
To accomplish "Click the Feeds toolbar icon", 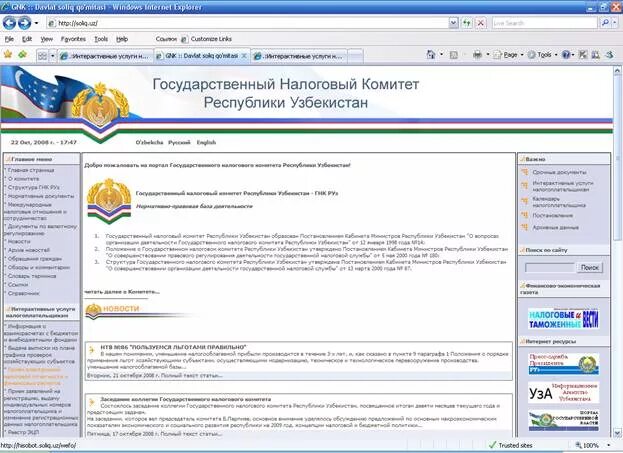I will tap(453, 55).
